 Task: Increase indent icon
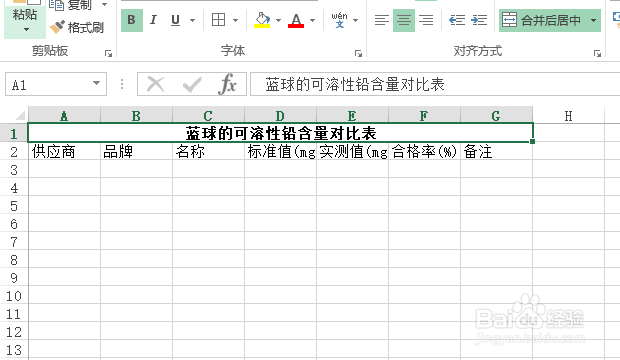tap(479, 20)
